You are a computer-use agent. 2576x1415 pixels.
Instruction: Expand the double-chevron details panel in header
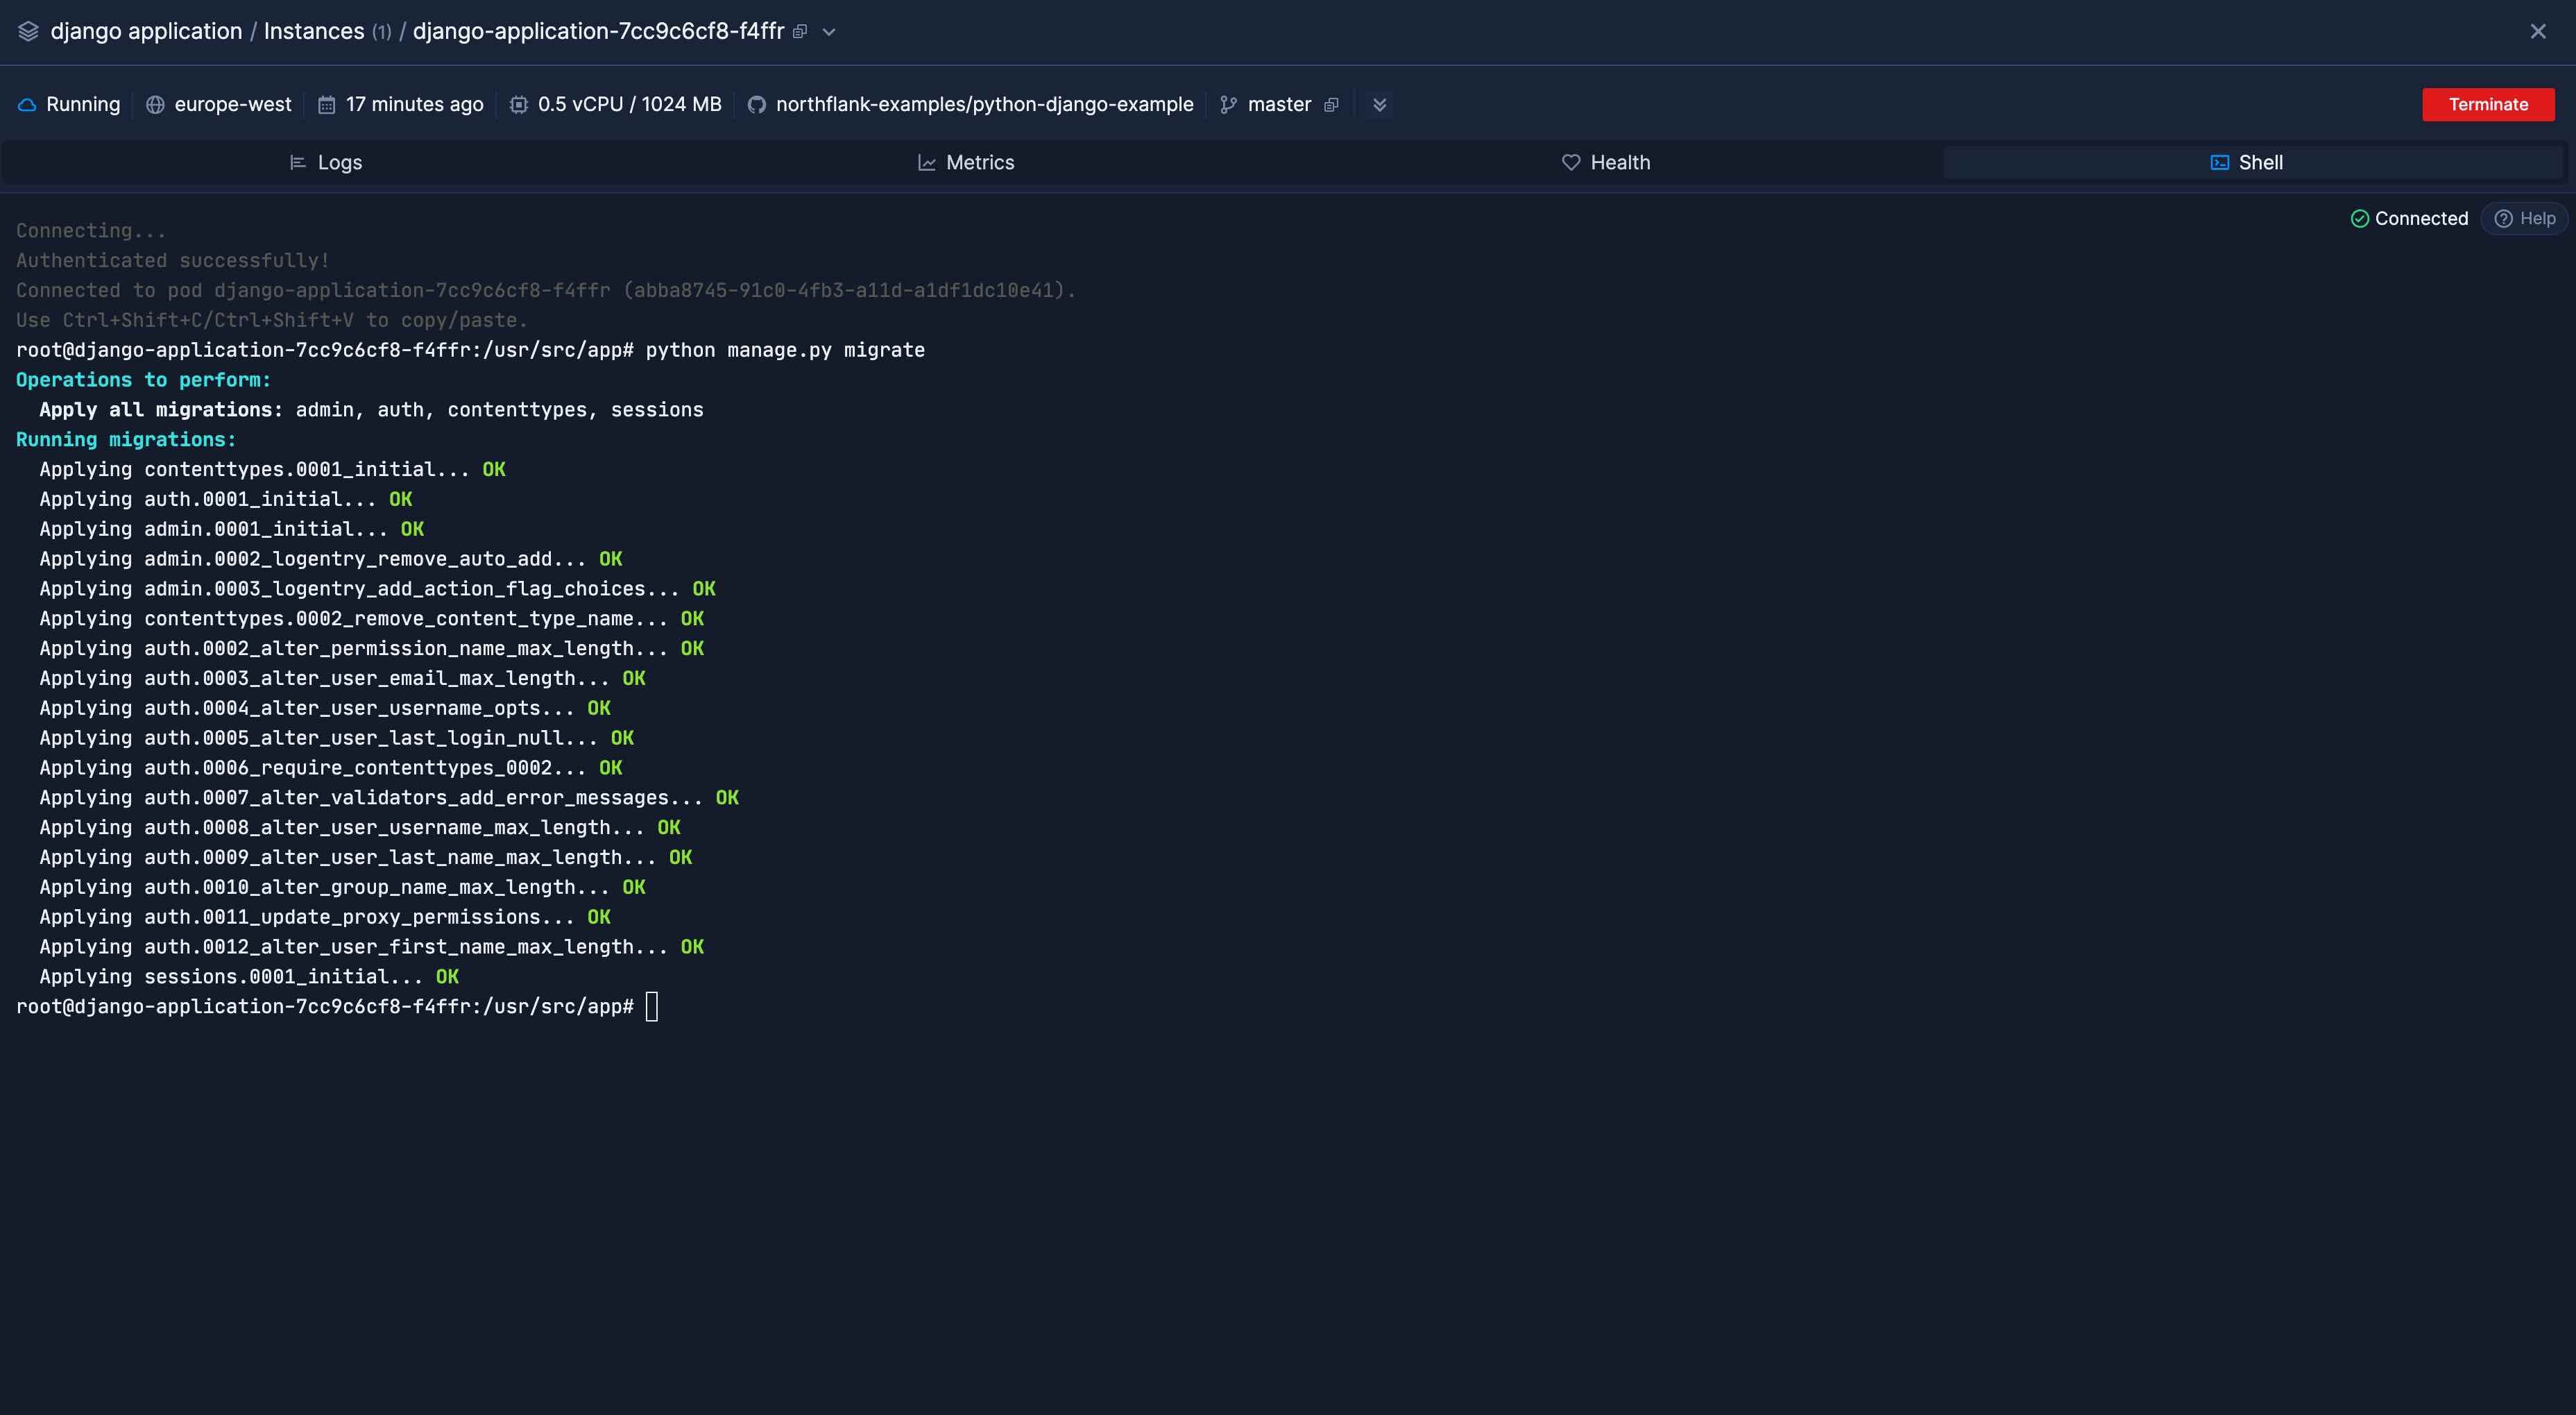tap(1379, 104)
